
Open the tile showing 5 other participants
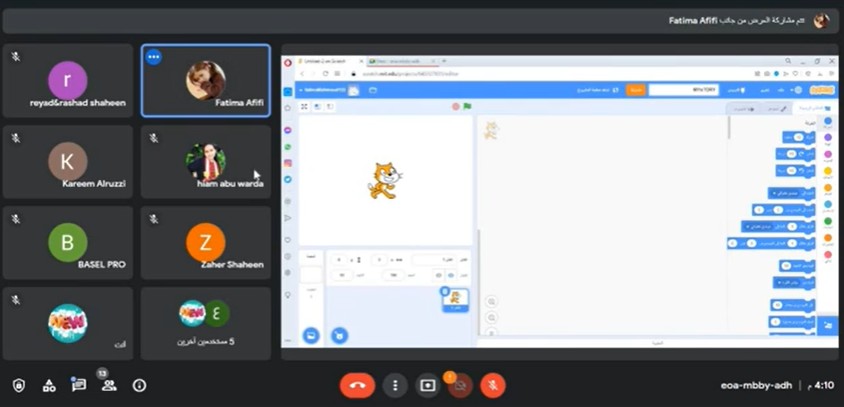(x=205, y=323)
